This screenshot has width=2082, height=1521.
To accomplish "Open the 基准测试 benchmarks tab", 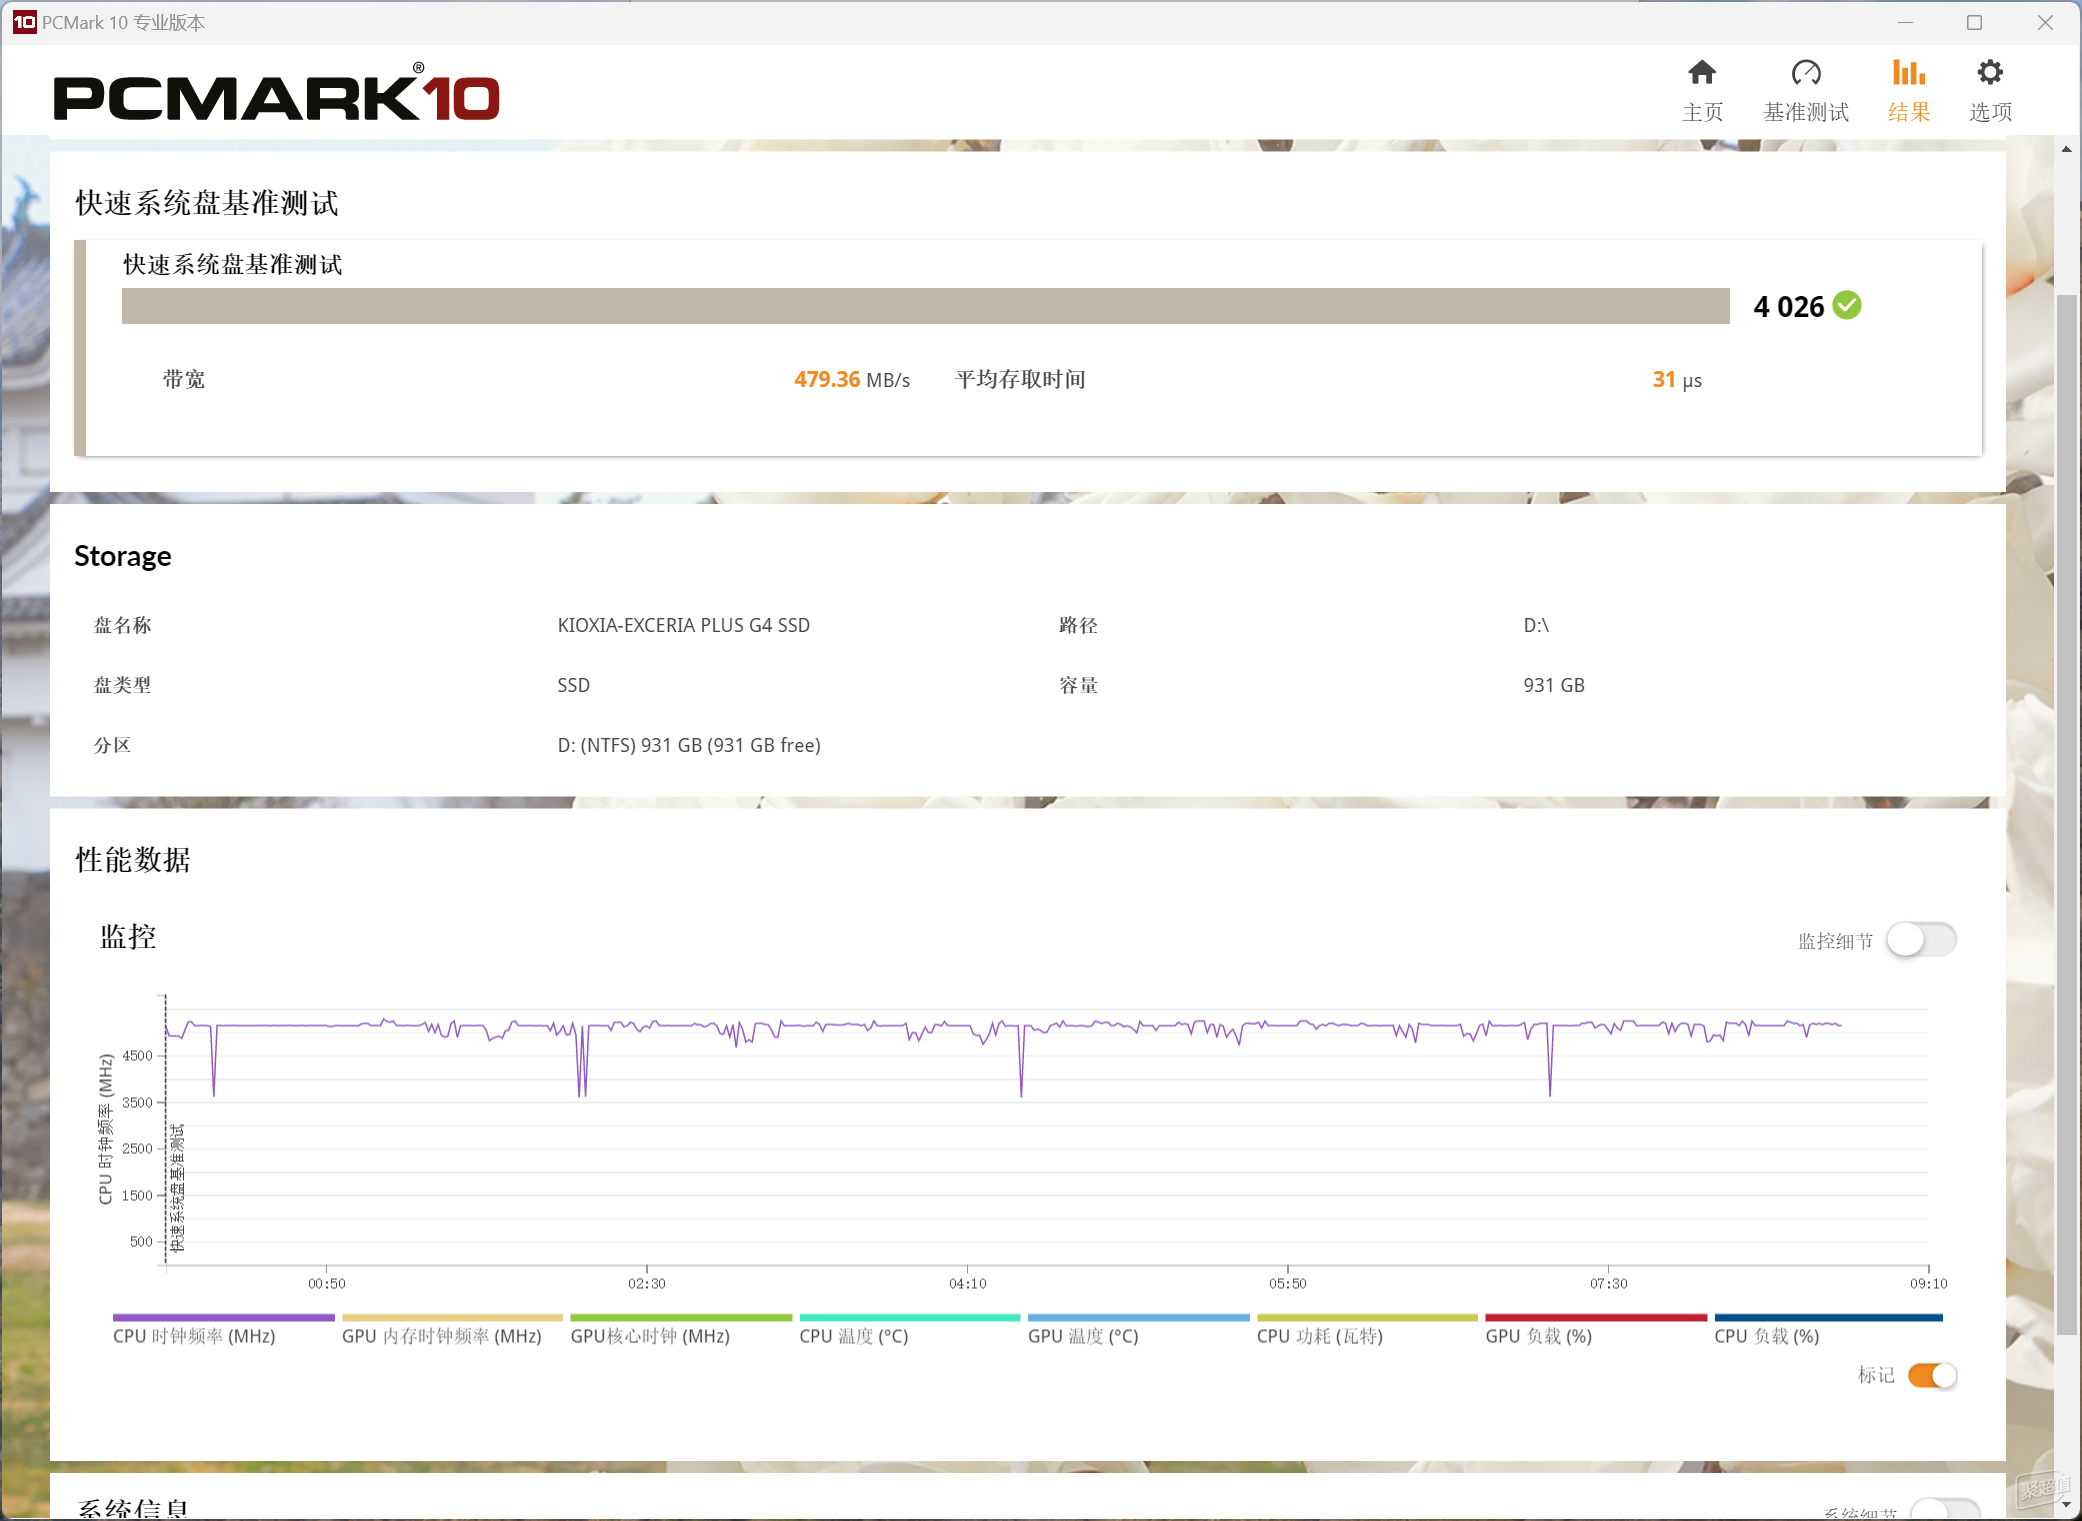I will click(1806, 90).
